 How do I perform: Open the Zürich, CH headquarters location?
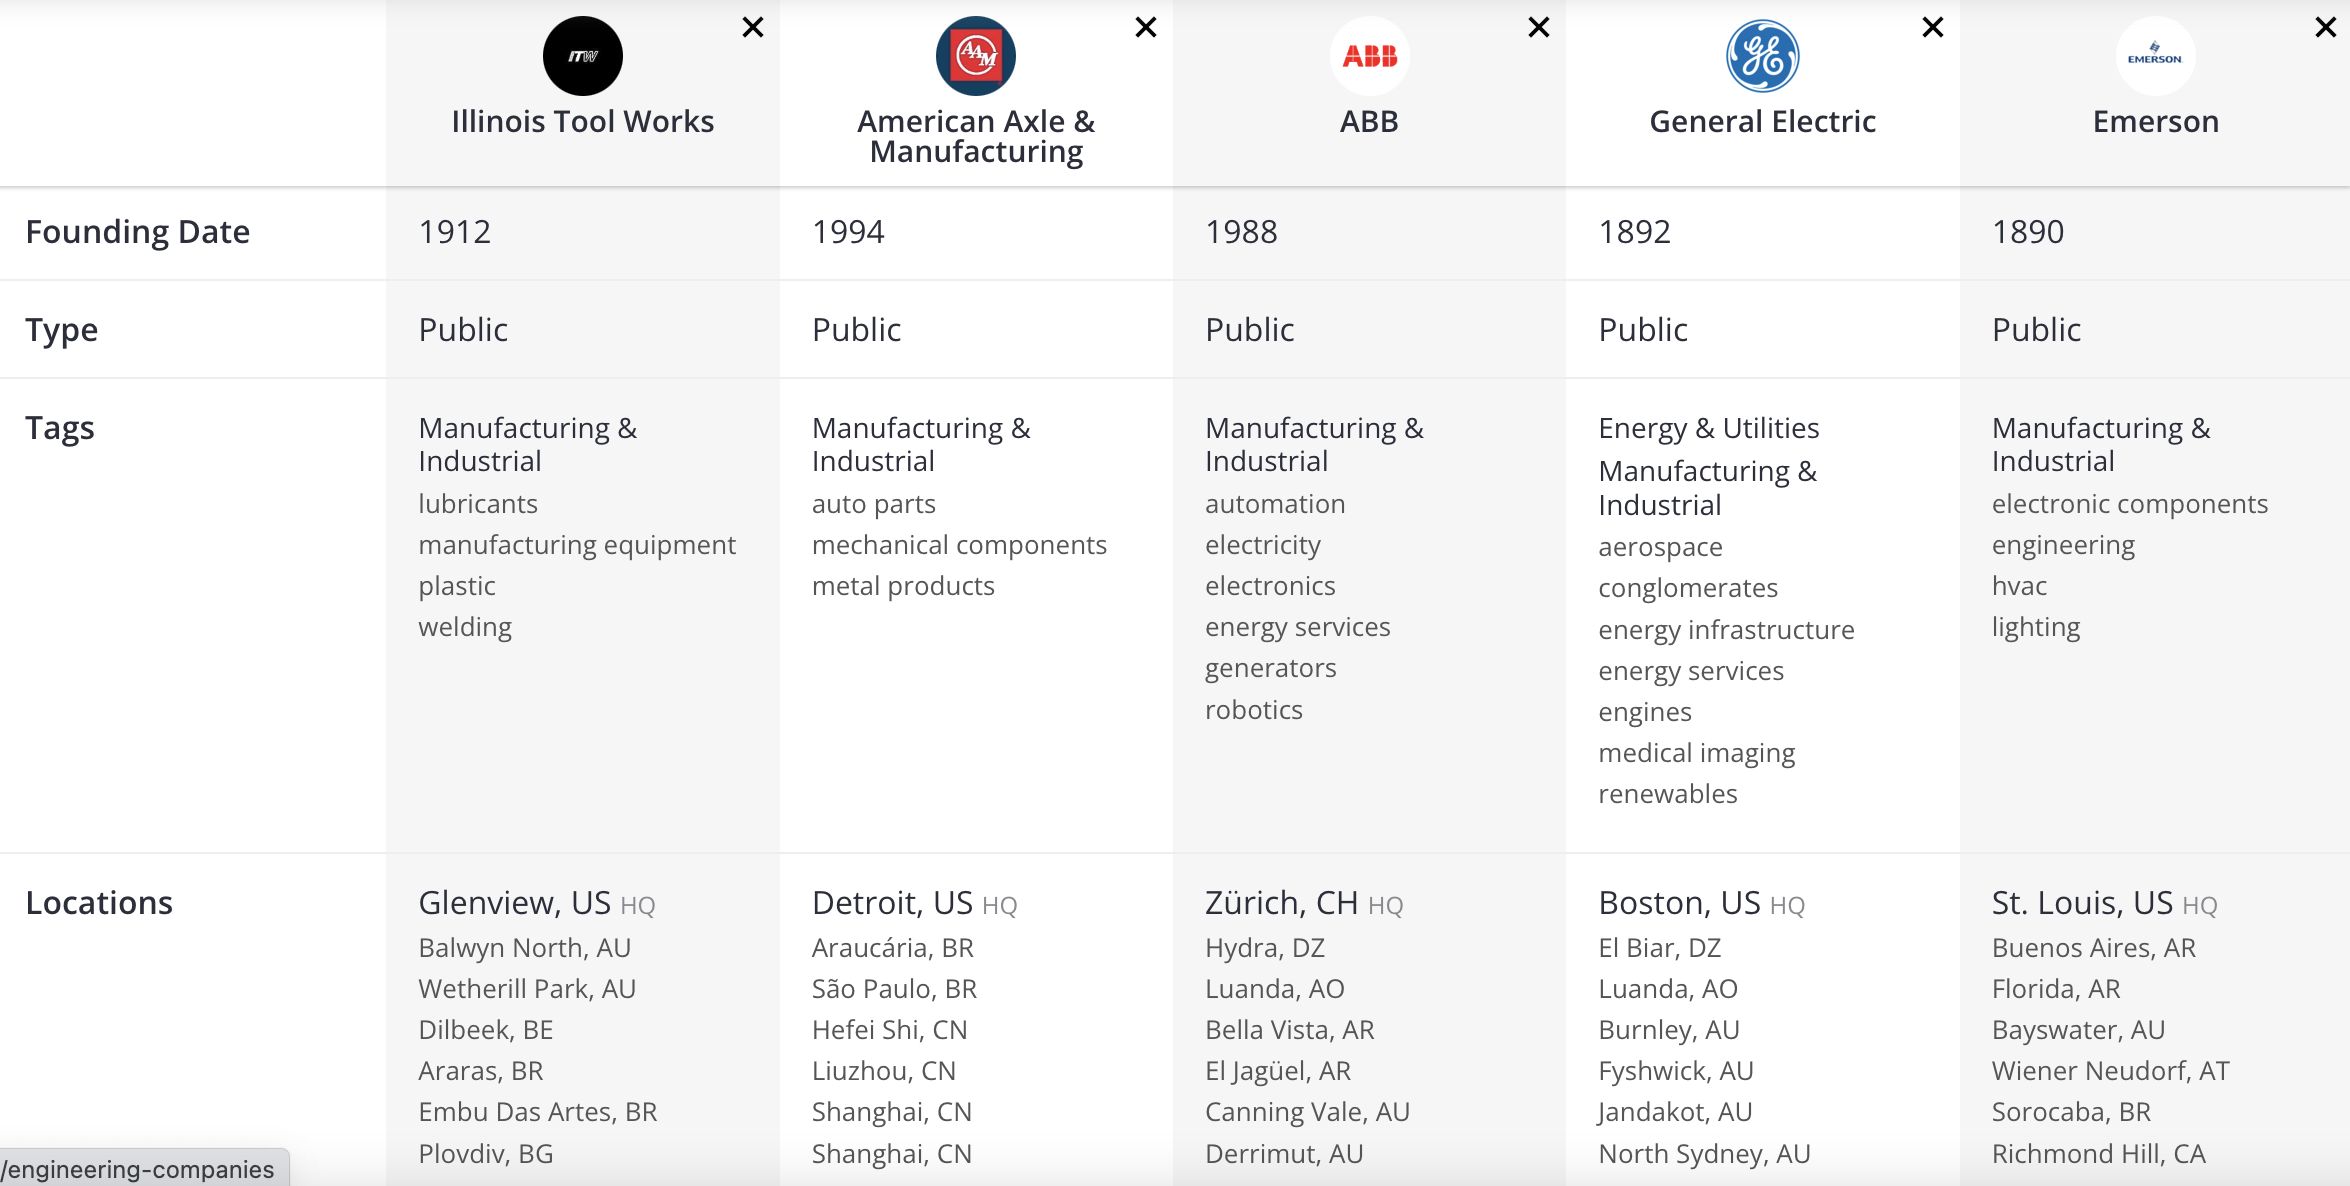(x=1281, y=903)
